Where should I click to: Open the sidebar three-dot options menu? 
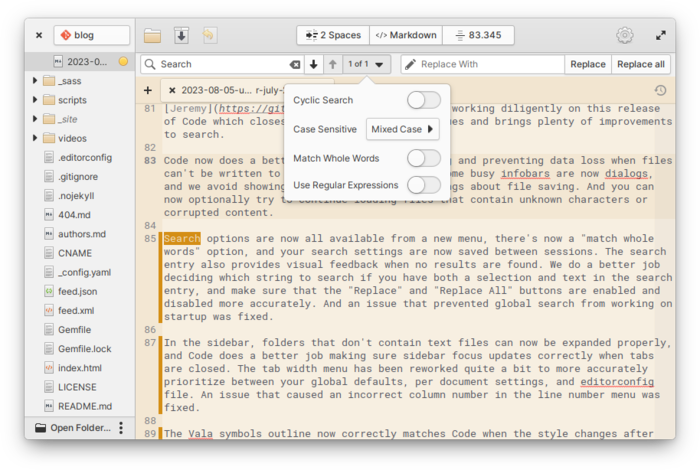tap(121, 428)
